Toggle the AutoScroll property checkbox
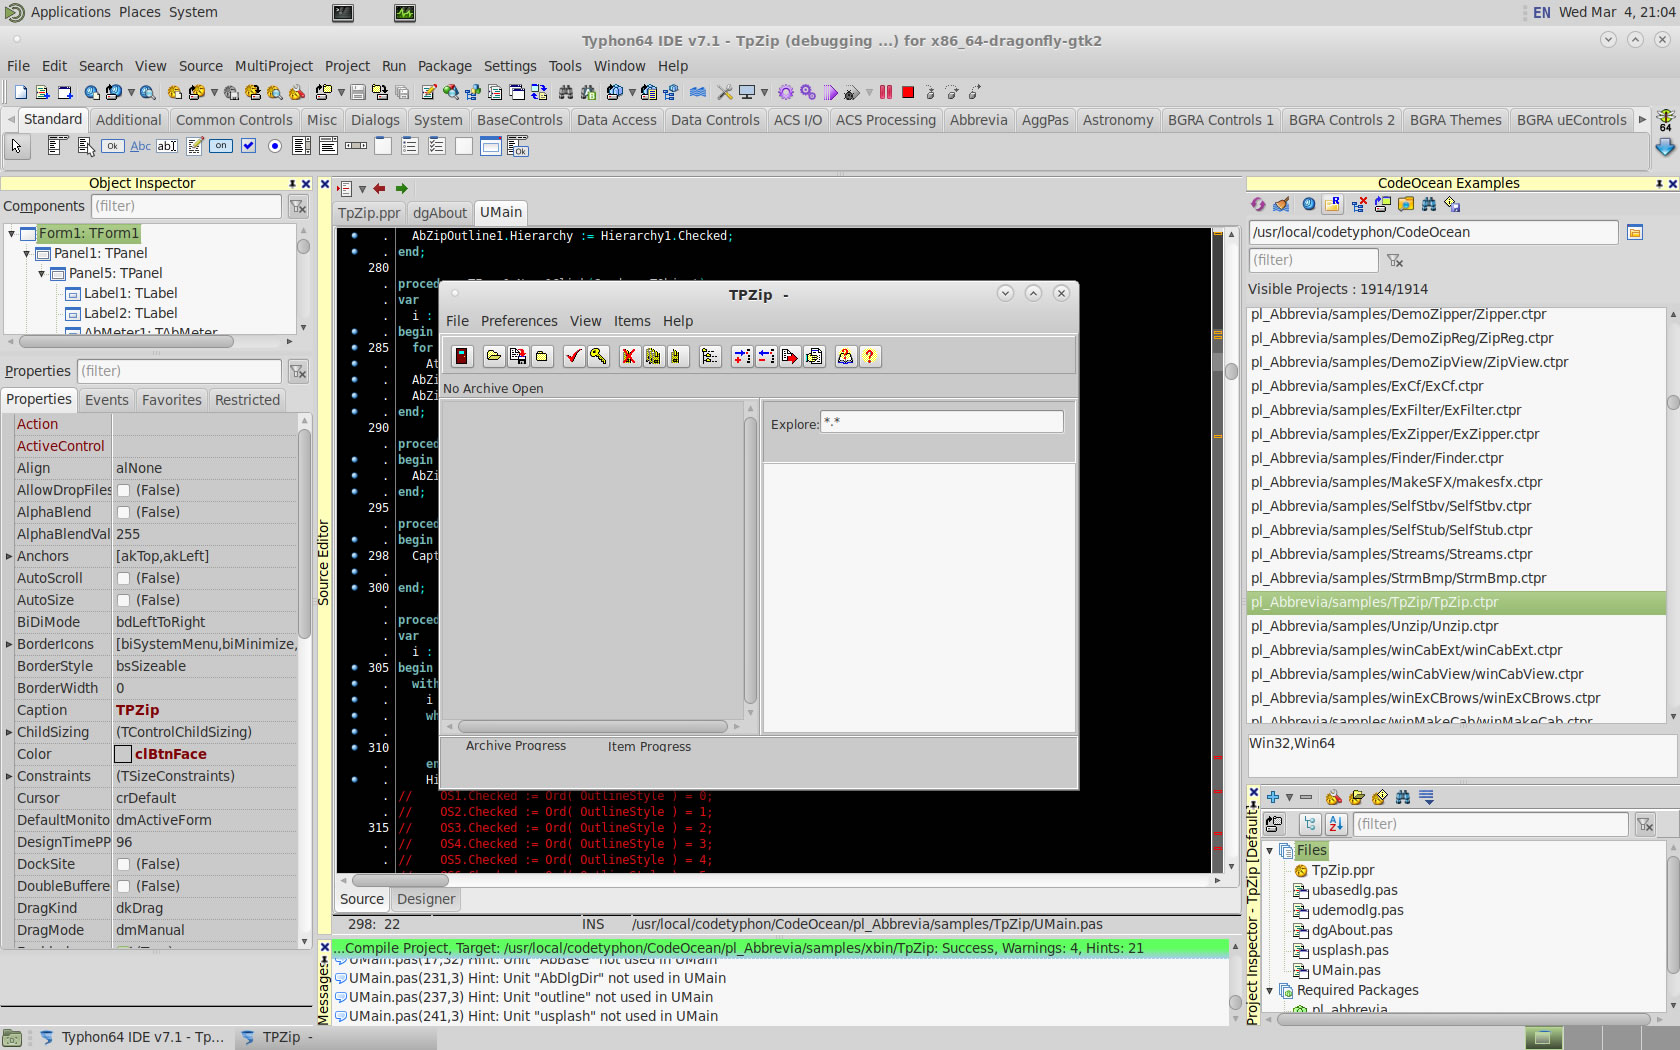 tap(124, 578)
